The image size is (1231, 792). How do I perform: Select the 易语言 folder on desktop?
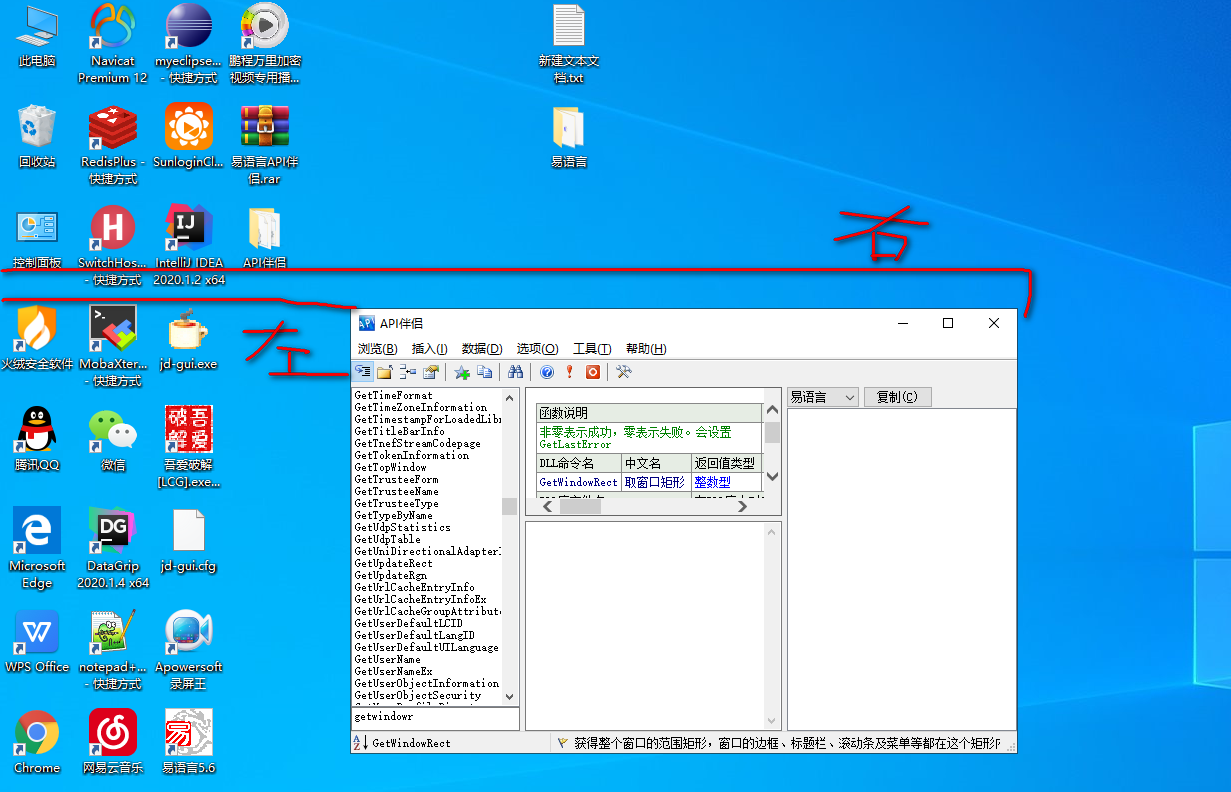tap(568, 137)
